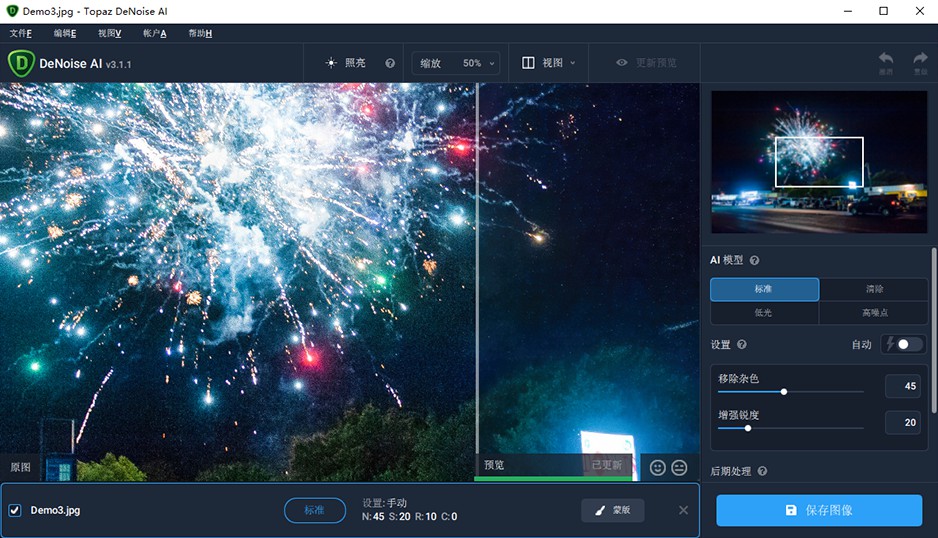938x538 pixels.
Task: Open the 缩放 50% zoom dropdown
Action: click(456, 63)
